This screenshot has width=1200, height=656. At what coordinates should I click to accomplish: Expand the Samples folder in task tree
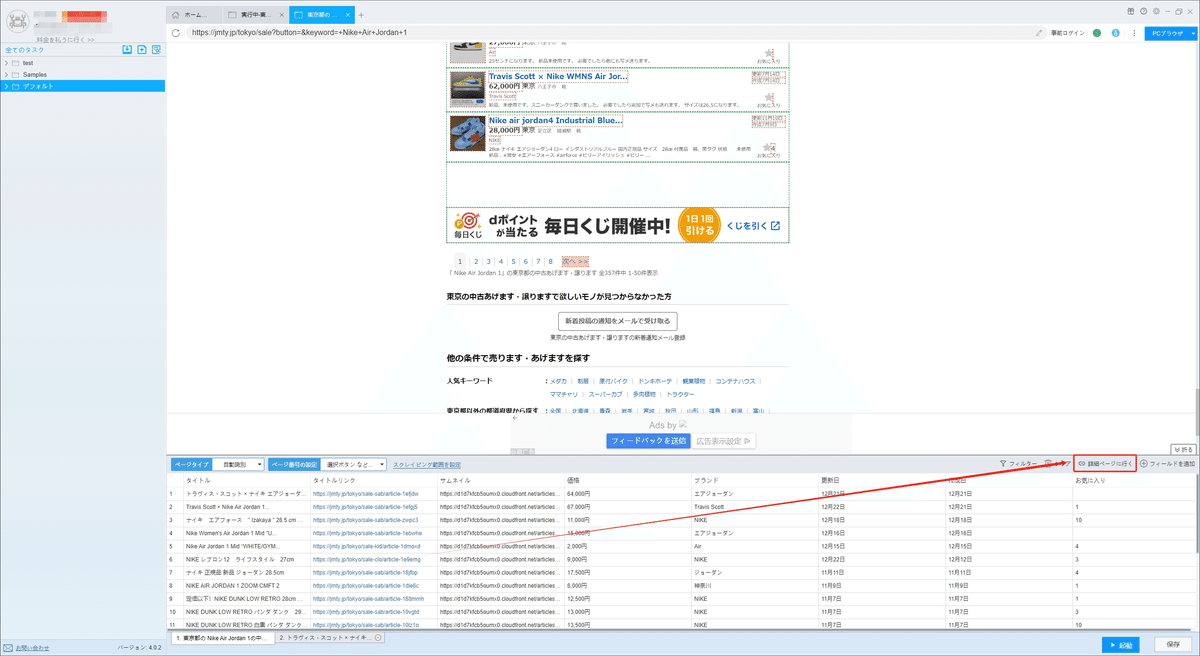6,75
